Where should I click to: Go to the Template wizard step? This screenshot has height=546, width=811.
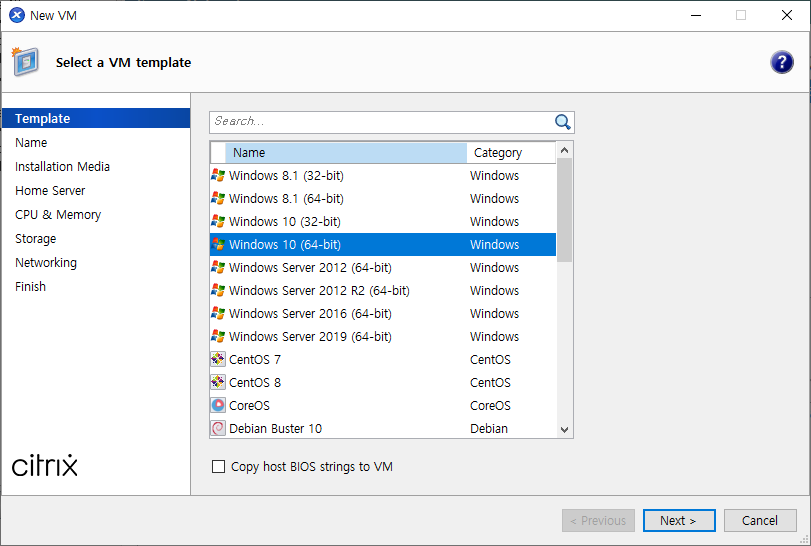(96, 118)
